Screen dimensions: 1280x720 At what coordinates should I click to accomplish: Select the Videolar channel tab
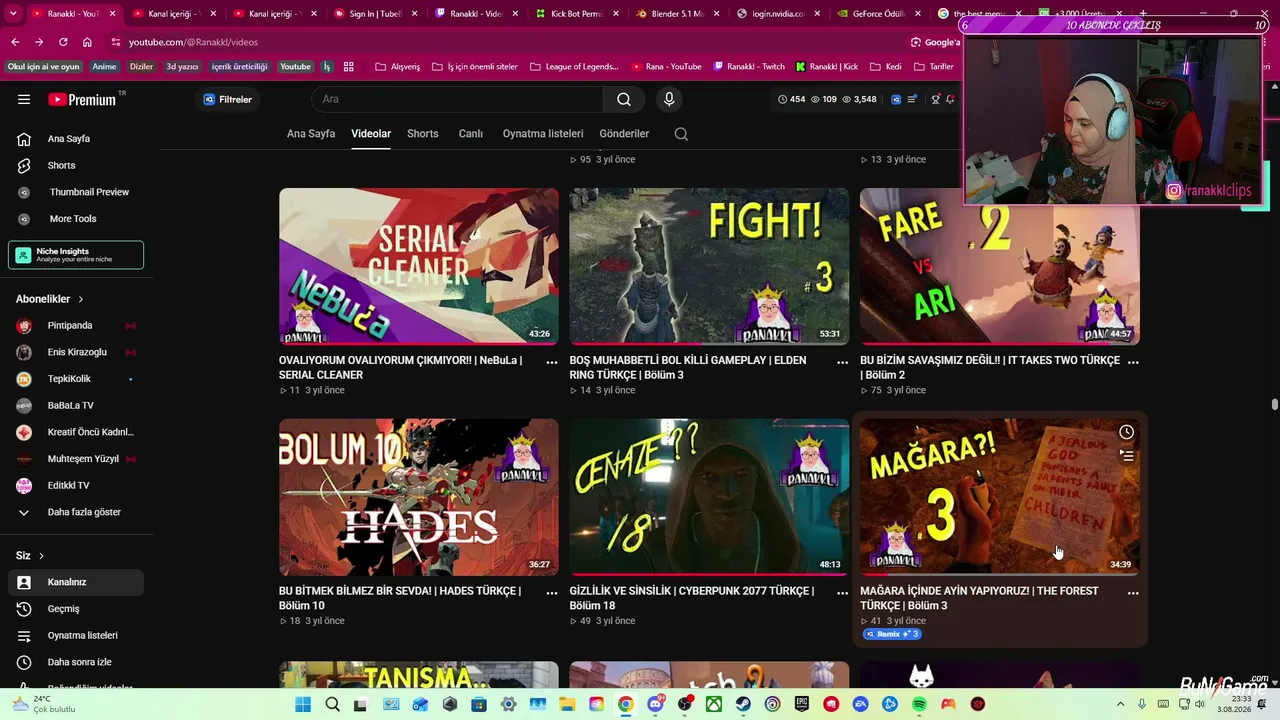pos(371,134)
